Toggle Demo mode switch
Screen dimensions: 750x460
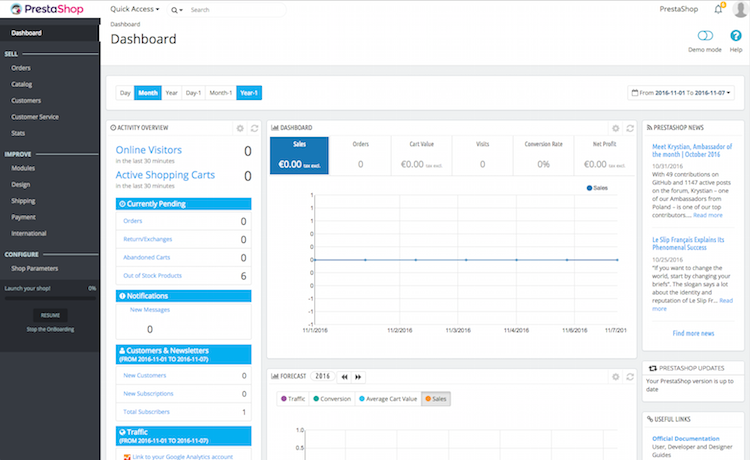[x=704, y=37]
